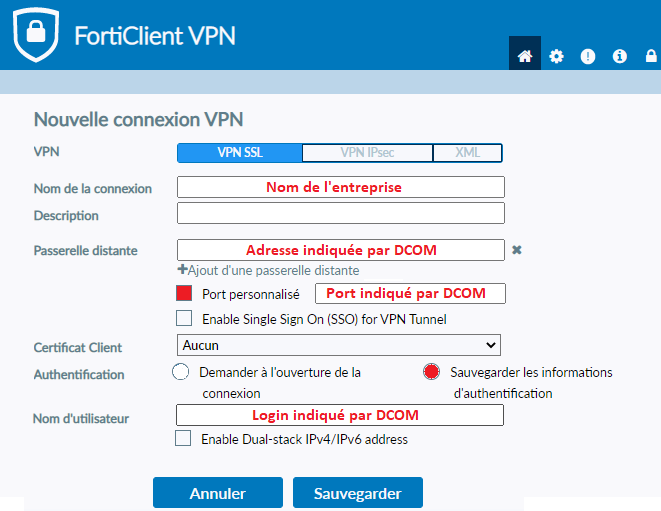
Task: Click the padlock icon in header
Action: click(651, 56)
